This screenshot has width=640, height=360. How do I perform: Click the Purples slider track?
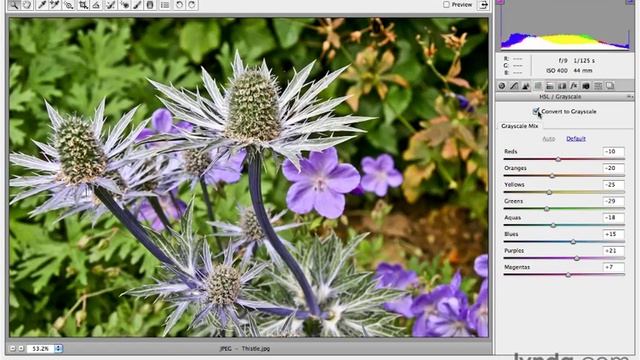coord(564,258)
